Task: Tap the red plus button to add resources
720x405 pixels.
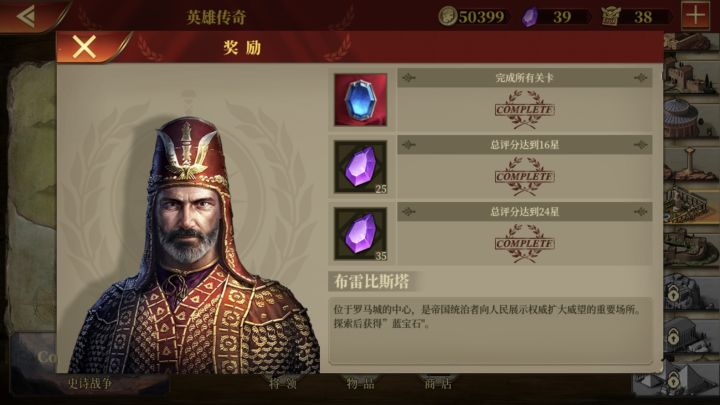Action: [x=695, y=16]
